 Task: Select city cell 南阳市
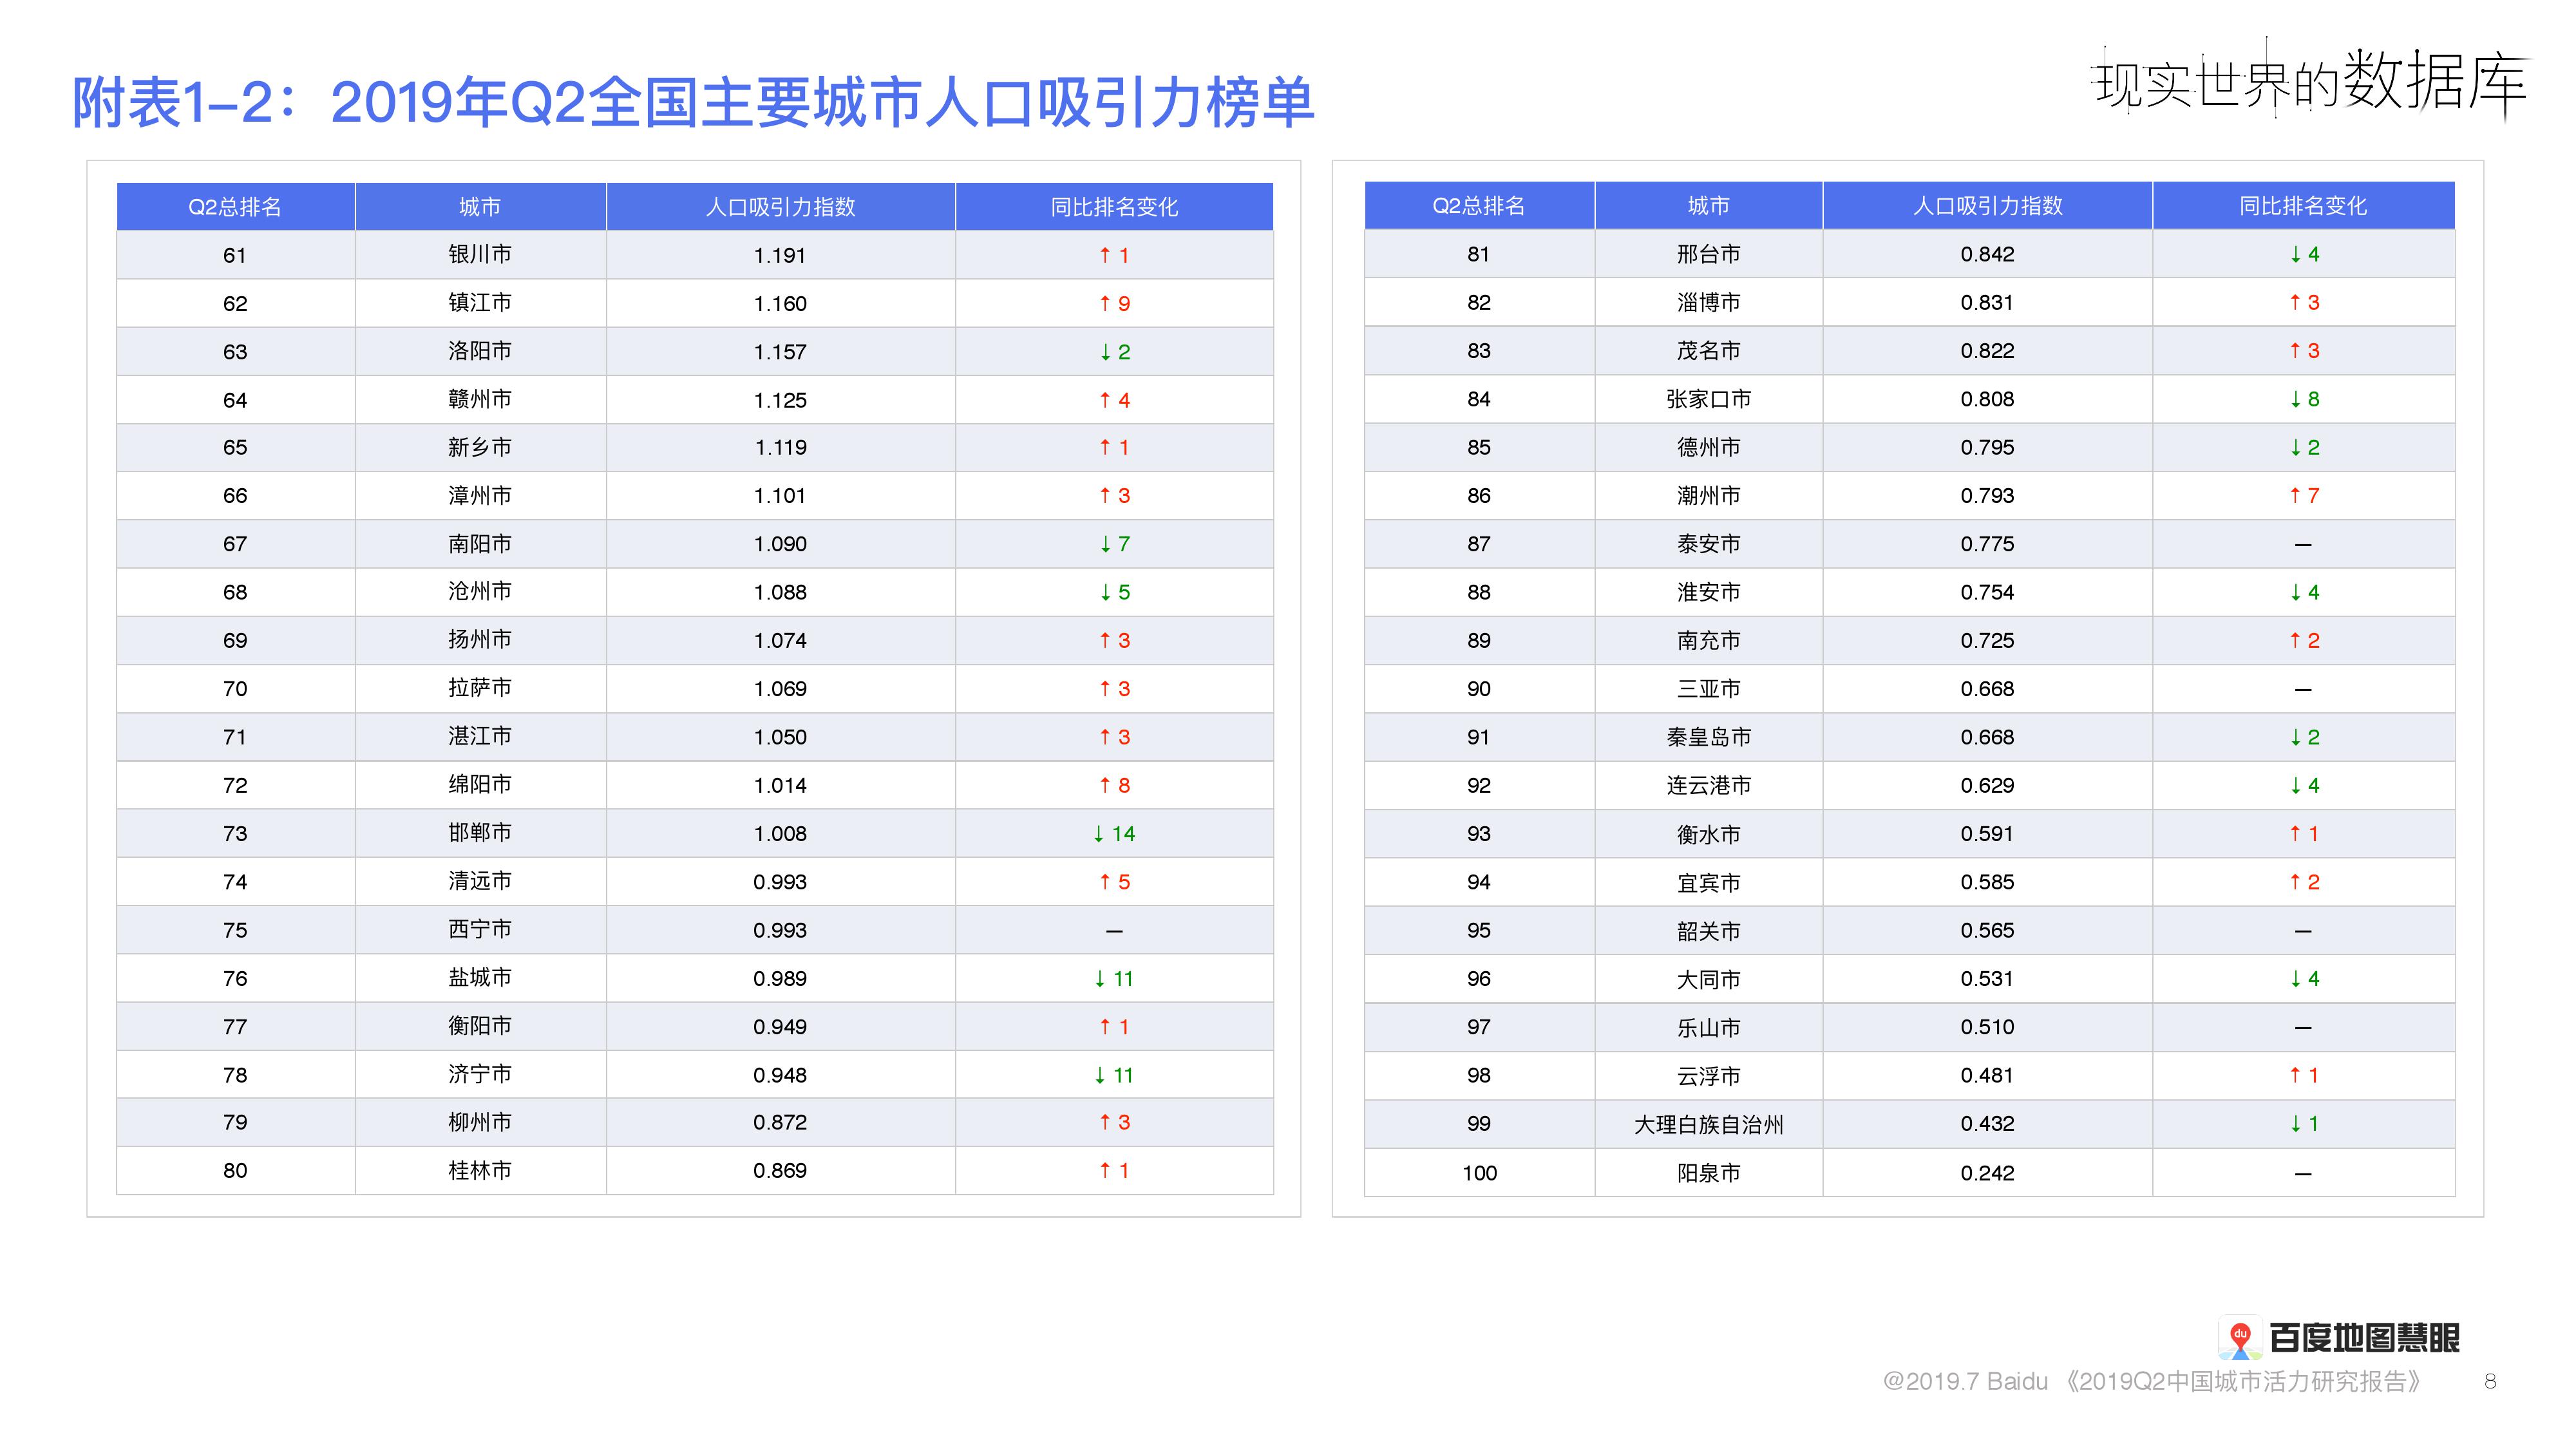coord(480,543)
